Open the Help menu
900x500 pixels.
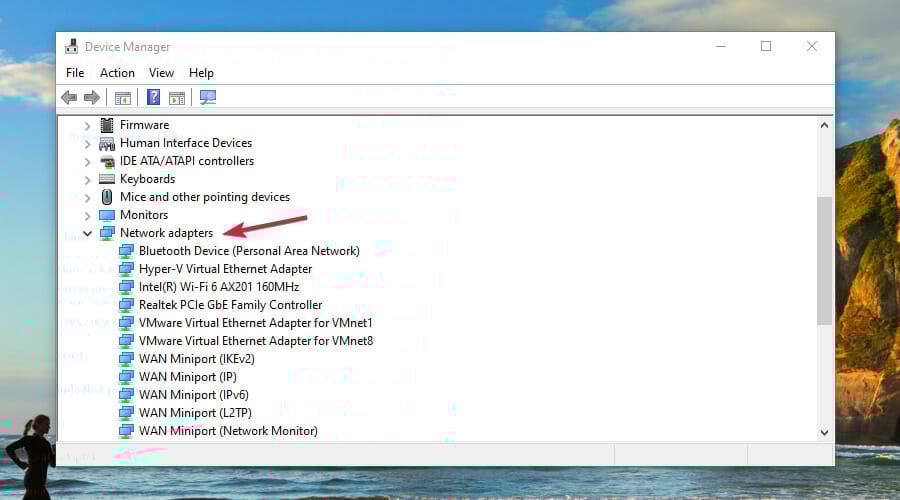point(201,73)
